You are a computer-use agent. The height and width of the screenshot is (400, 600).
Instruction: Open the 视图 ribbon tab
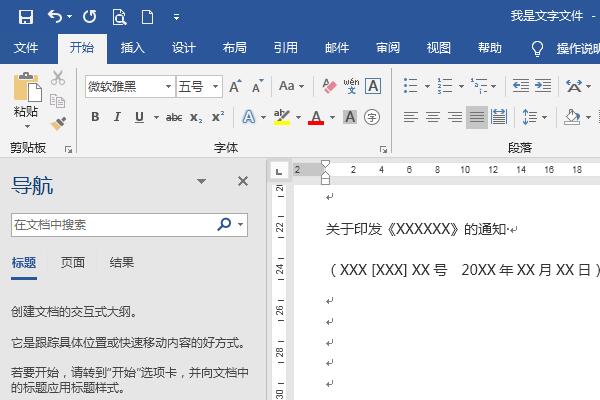click(439, 48)
